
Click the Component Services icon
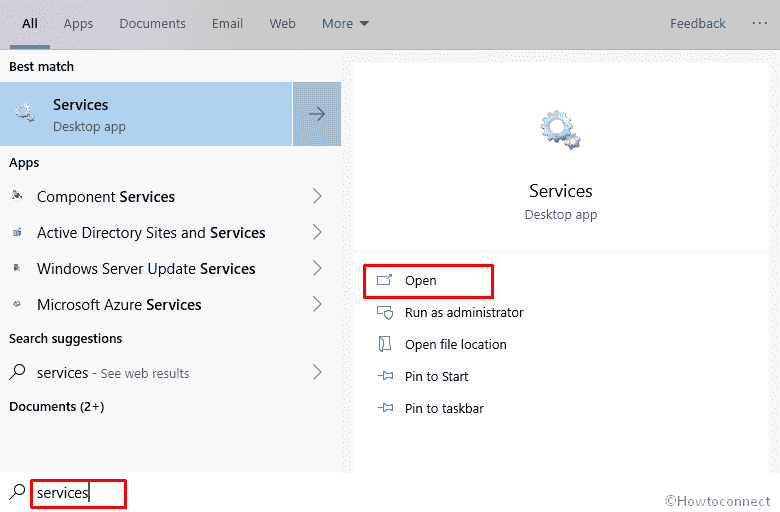[x=17, y=195]
